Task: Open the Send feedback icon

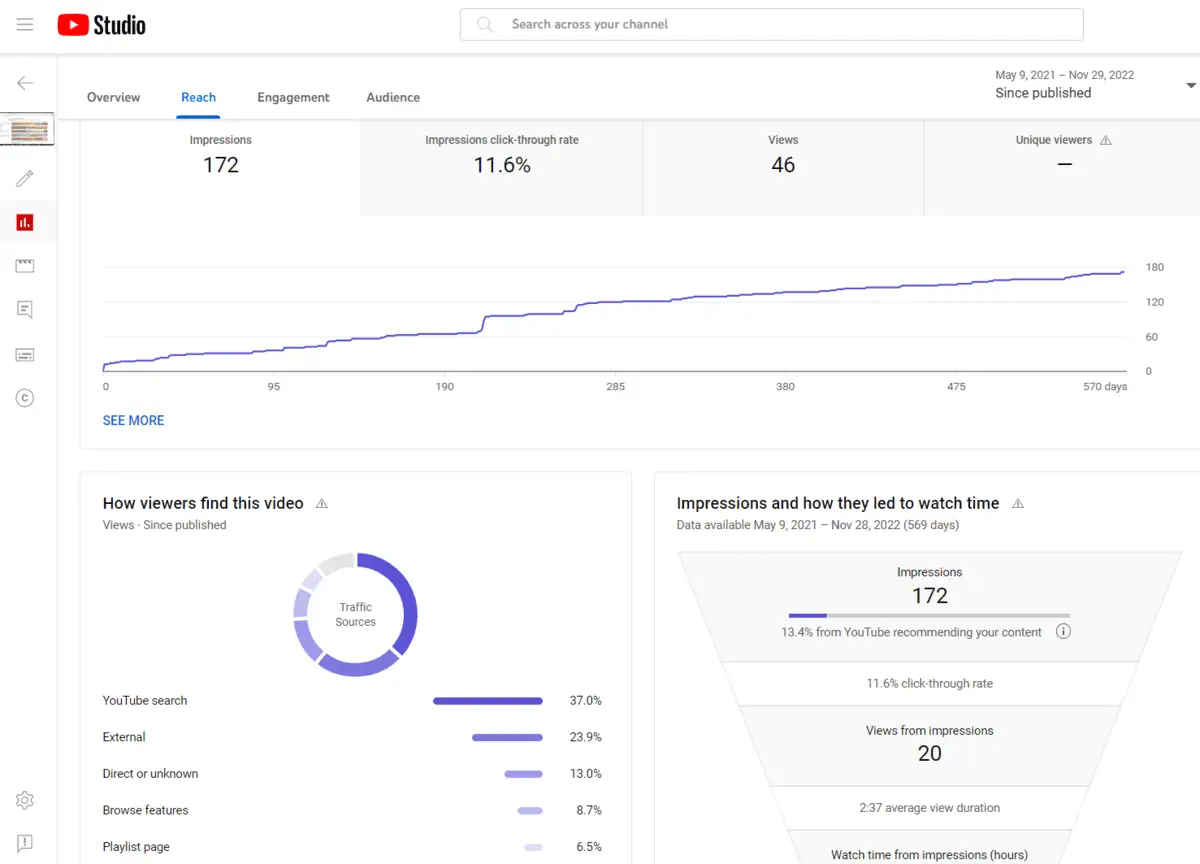Action: 24,843
